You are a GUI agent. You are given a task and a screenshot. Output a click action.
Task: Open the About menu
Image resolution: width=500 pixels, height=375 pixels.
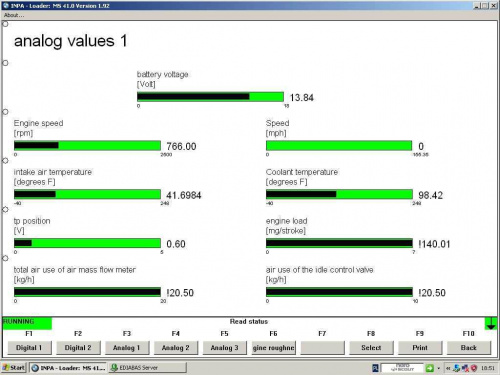pos(14,15)
